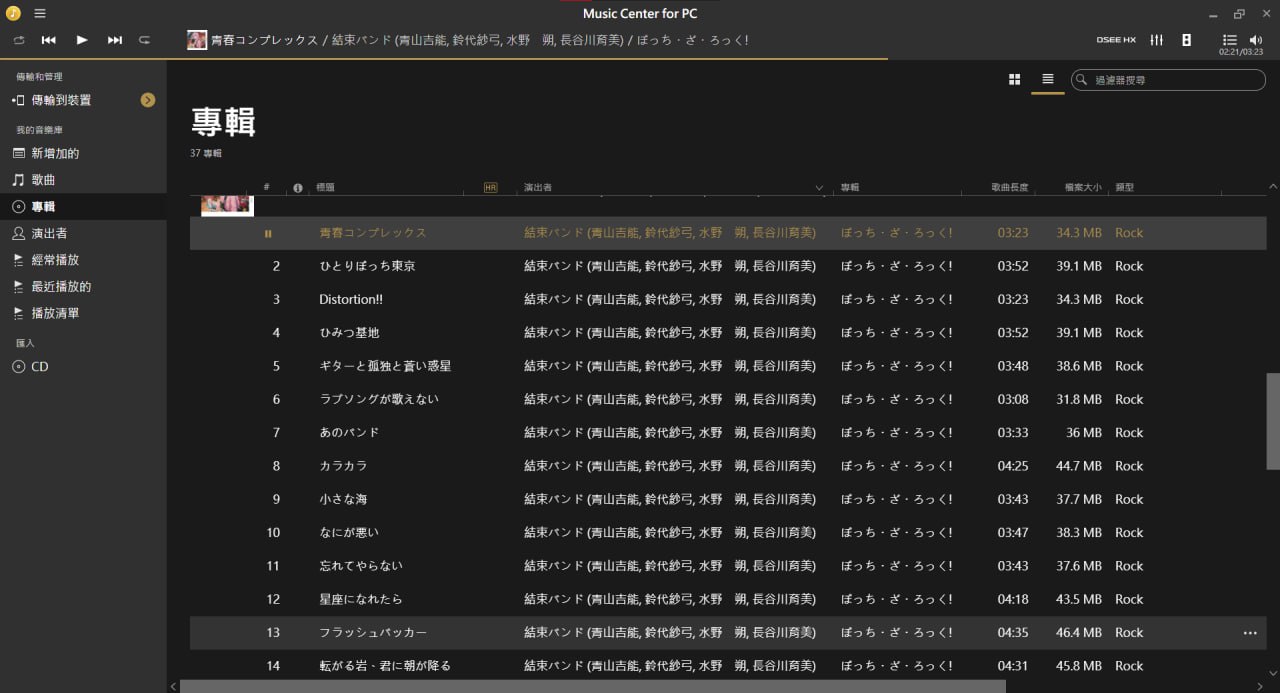
Task: Skip to the previous track
Action: [48, 40]
